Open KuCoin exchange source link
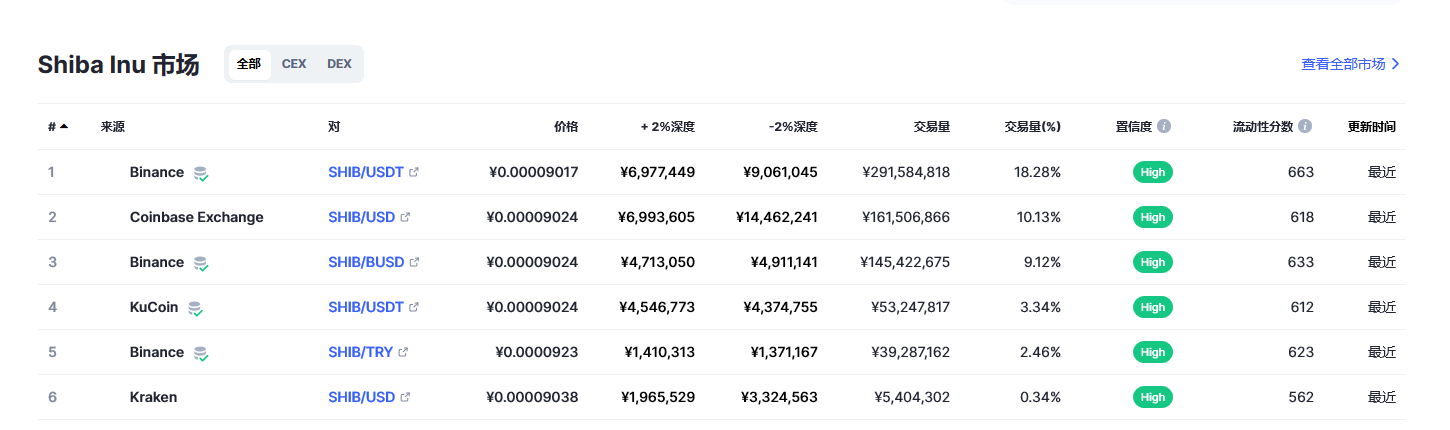The image size is (1450, 430). pos(154,307)
